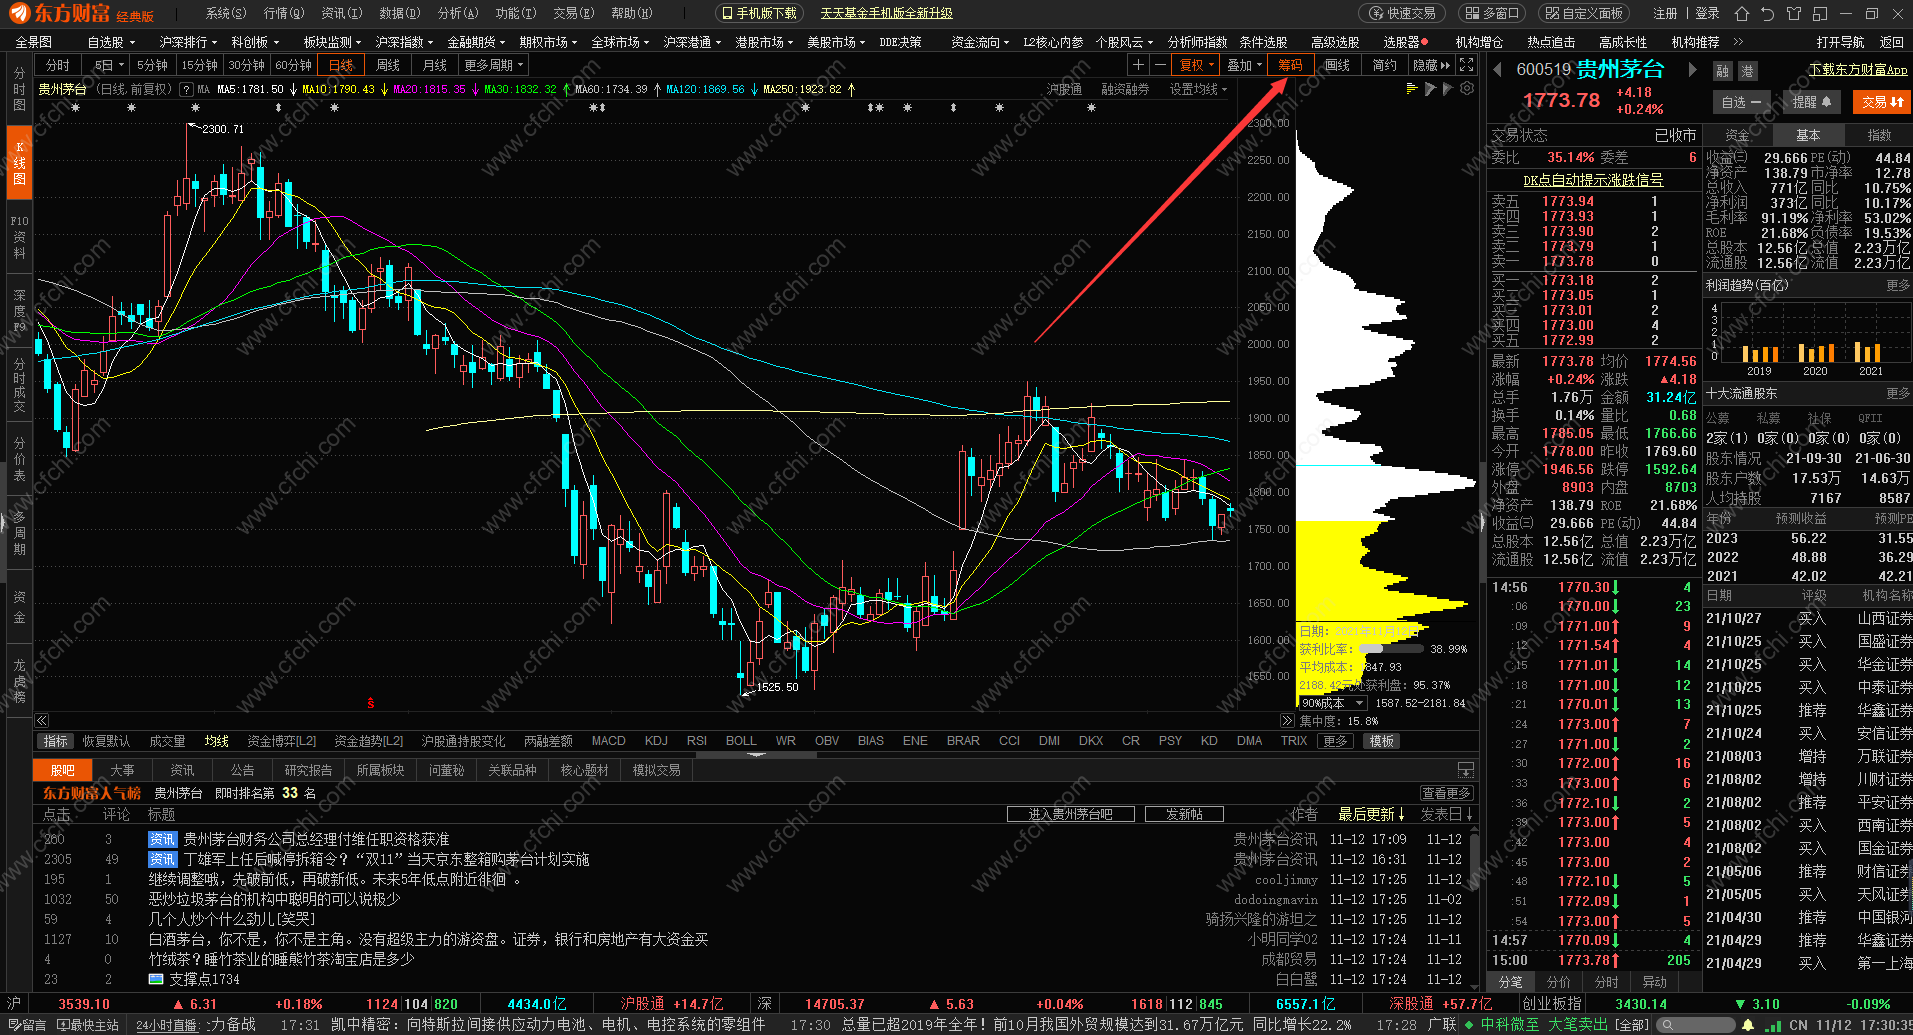Click the zoom-in plus button on chart
This screenshot has width=1913, height=1035.
(x=1138, y=65)
